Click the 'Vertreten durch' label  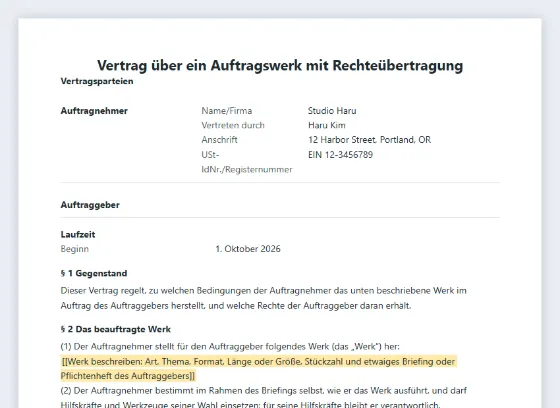pyautogui.click(x=233, y=125)
